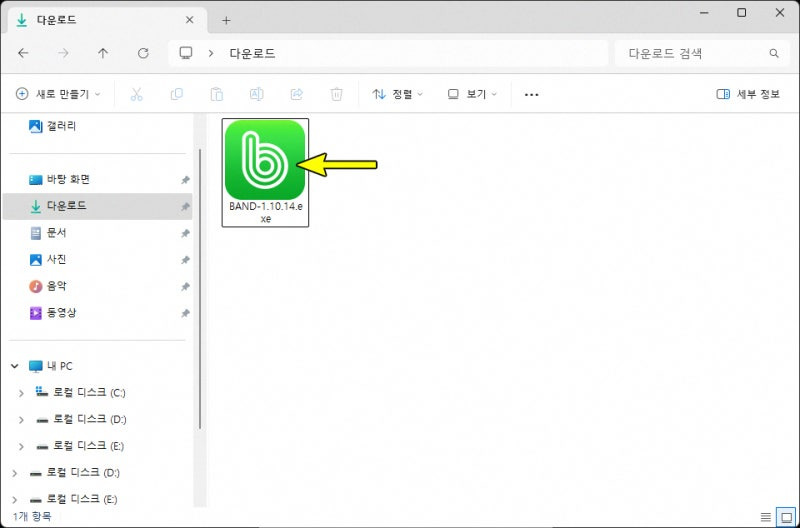The width and height of the screenshot is (800, 528).
Task: Click the sidebar vertical scrollbar
Action: pos(199,289)
